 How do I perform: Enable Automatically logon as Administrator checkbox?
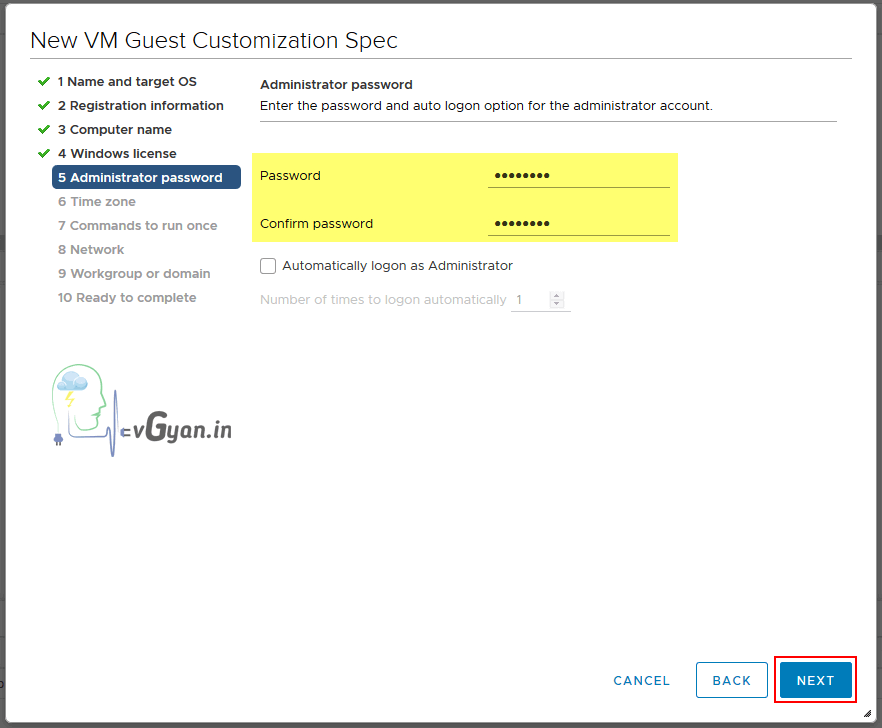268,266
